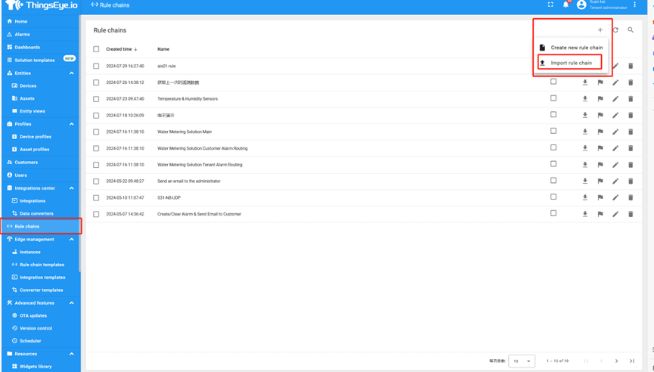
Task: Select the S31-NB-UDP row checkbox
Action: [96, 198]
